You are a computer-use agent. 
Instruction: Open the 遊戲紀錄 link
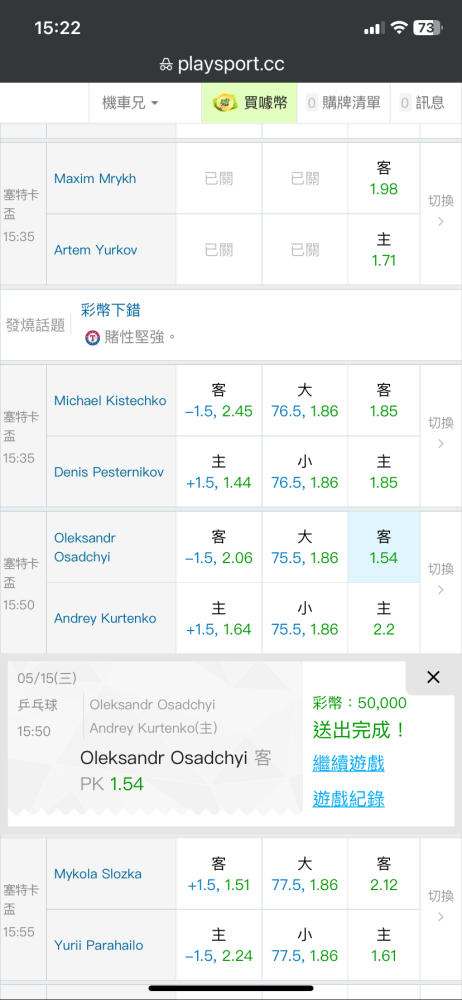tap(348, 798)
